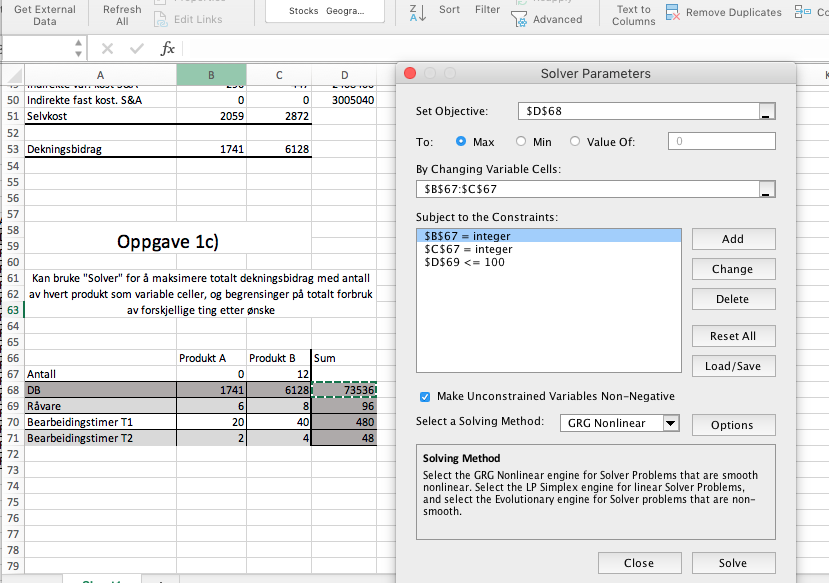
Task: Select column B header
Action: [211, 75]
